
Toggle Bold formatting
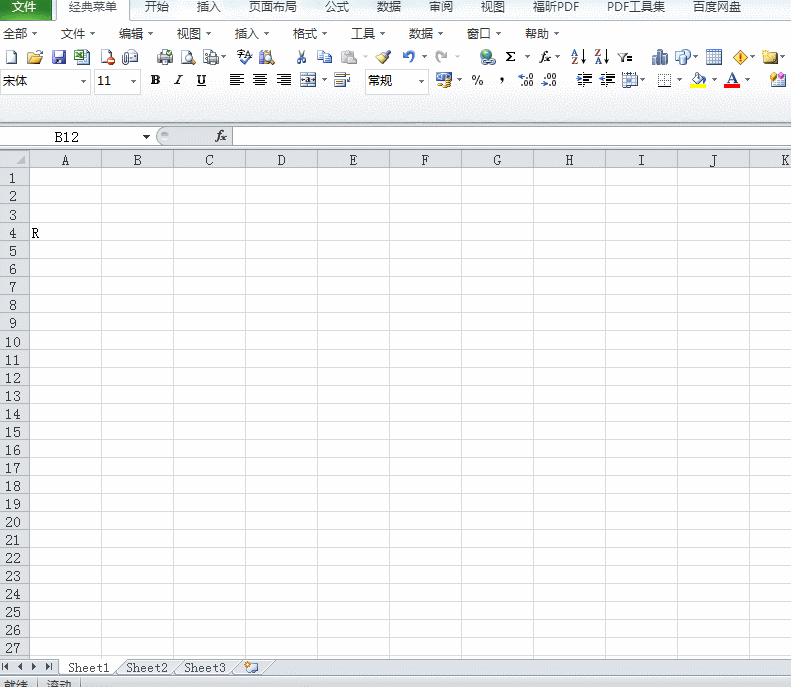(x=155, y=80)
